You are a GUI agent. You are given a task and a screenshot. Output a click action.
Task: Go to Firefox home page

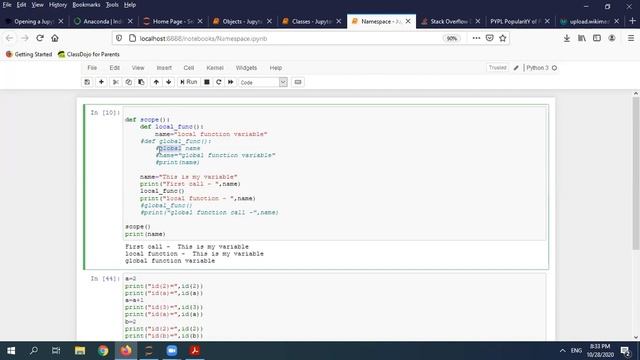[x=55, y=38]
